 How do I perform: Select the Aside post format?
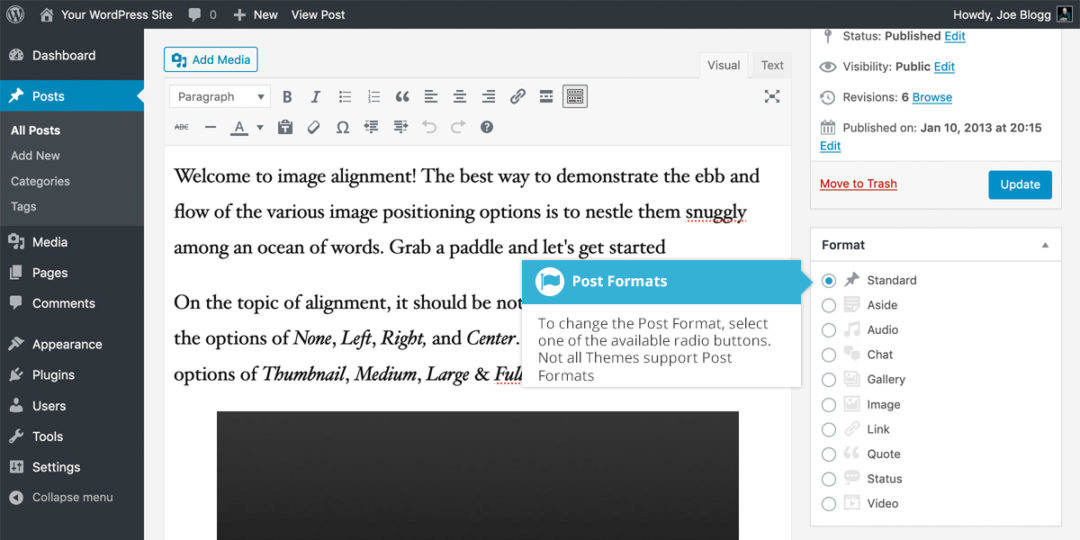(x=829, y=305)
